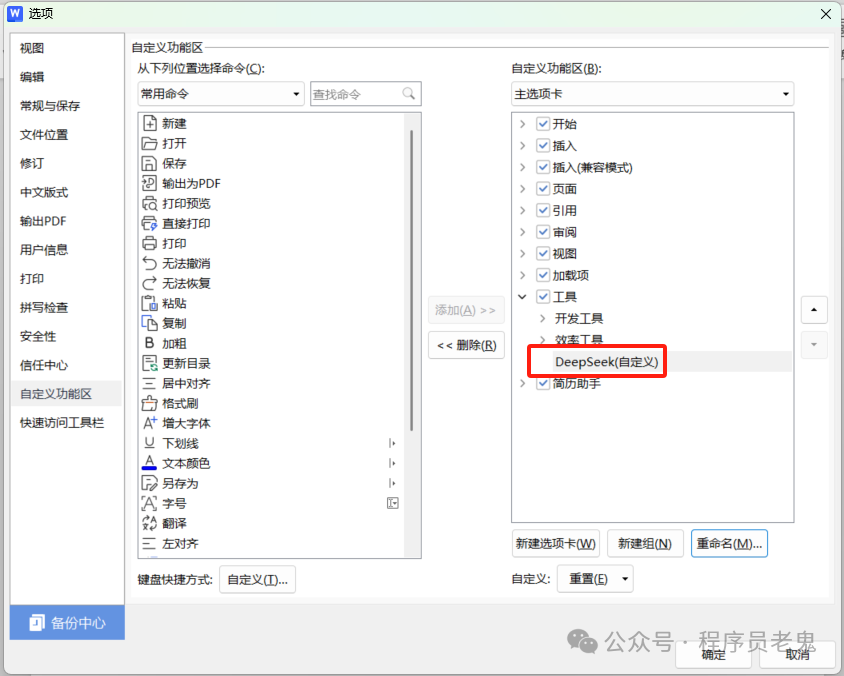Viewport: 844px width, 676px height.
Task: Toggle the 审阅 checkbox
Action: click(x=543, y=231)
